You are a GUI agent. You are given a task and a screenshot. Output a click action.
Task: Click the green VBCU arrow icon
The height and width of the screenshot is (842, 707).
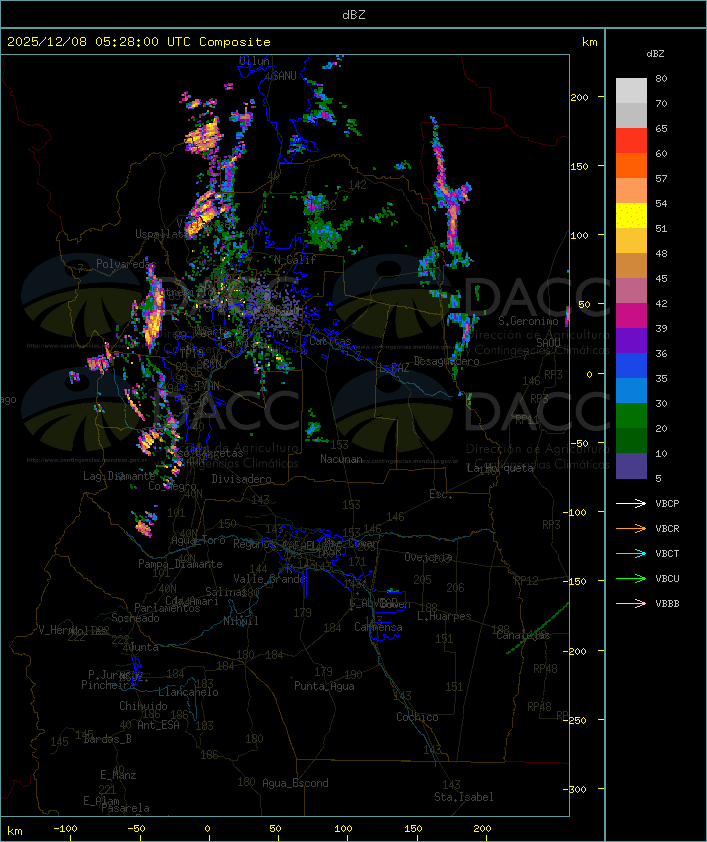[631, 578]
